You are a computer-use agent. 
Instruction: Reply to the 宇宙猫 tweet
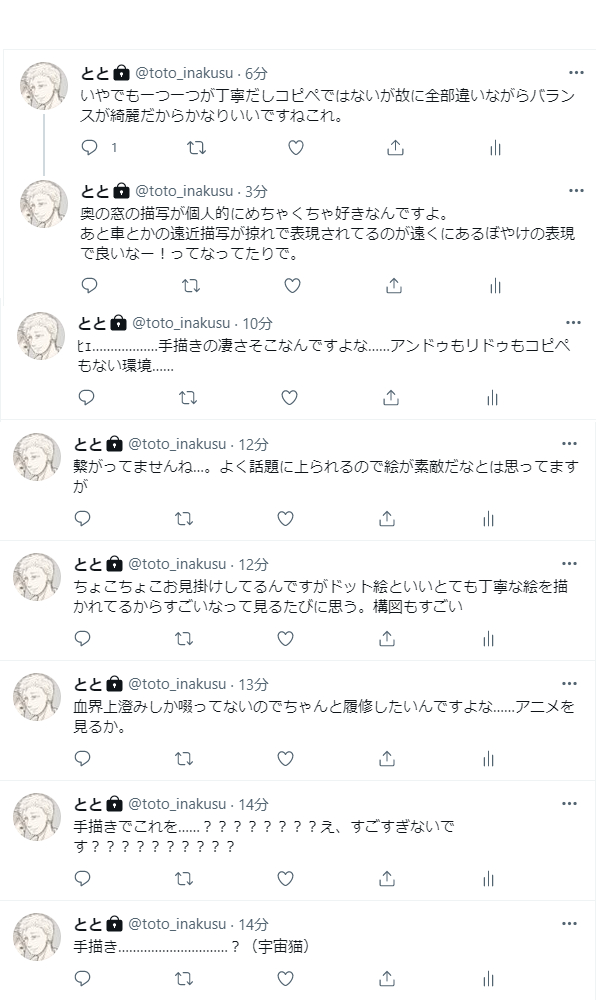(83, 978)
